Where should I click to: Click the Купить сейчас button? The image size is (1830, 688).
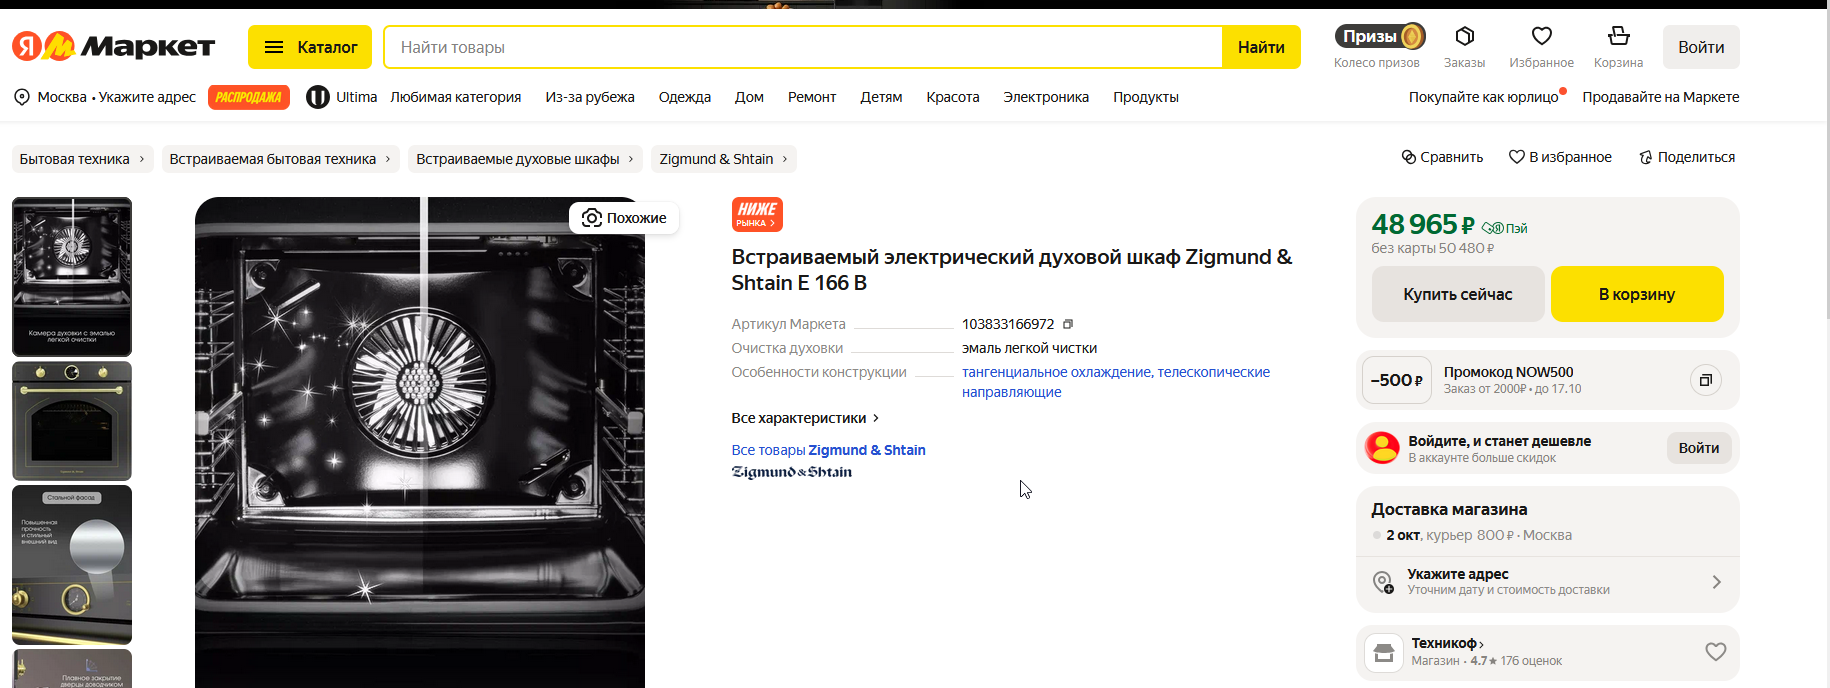tap(1458, 294)
